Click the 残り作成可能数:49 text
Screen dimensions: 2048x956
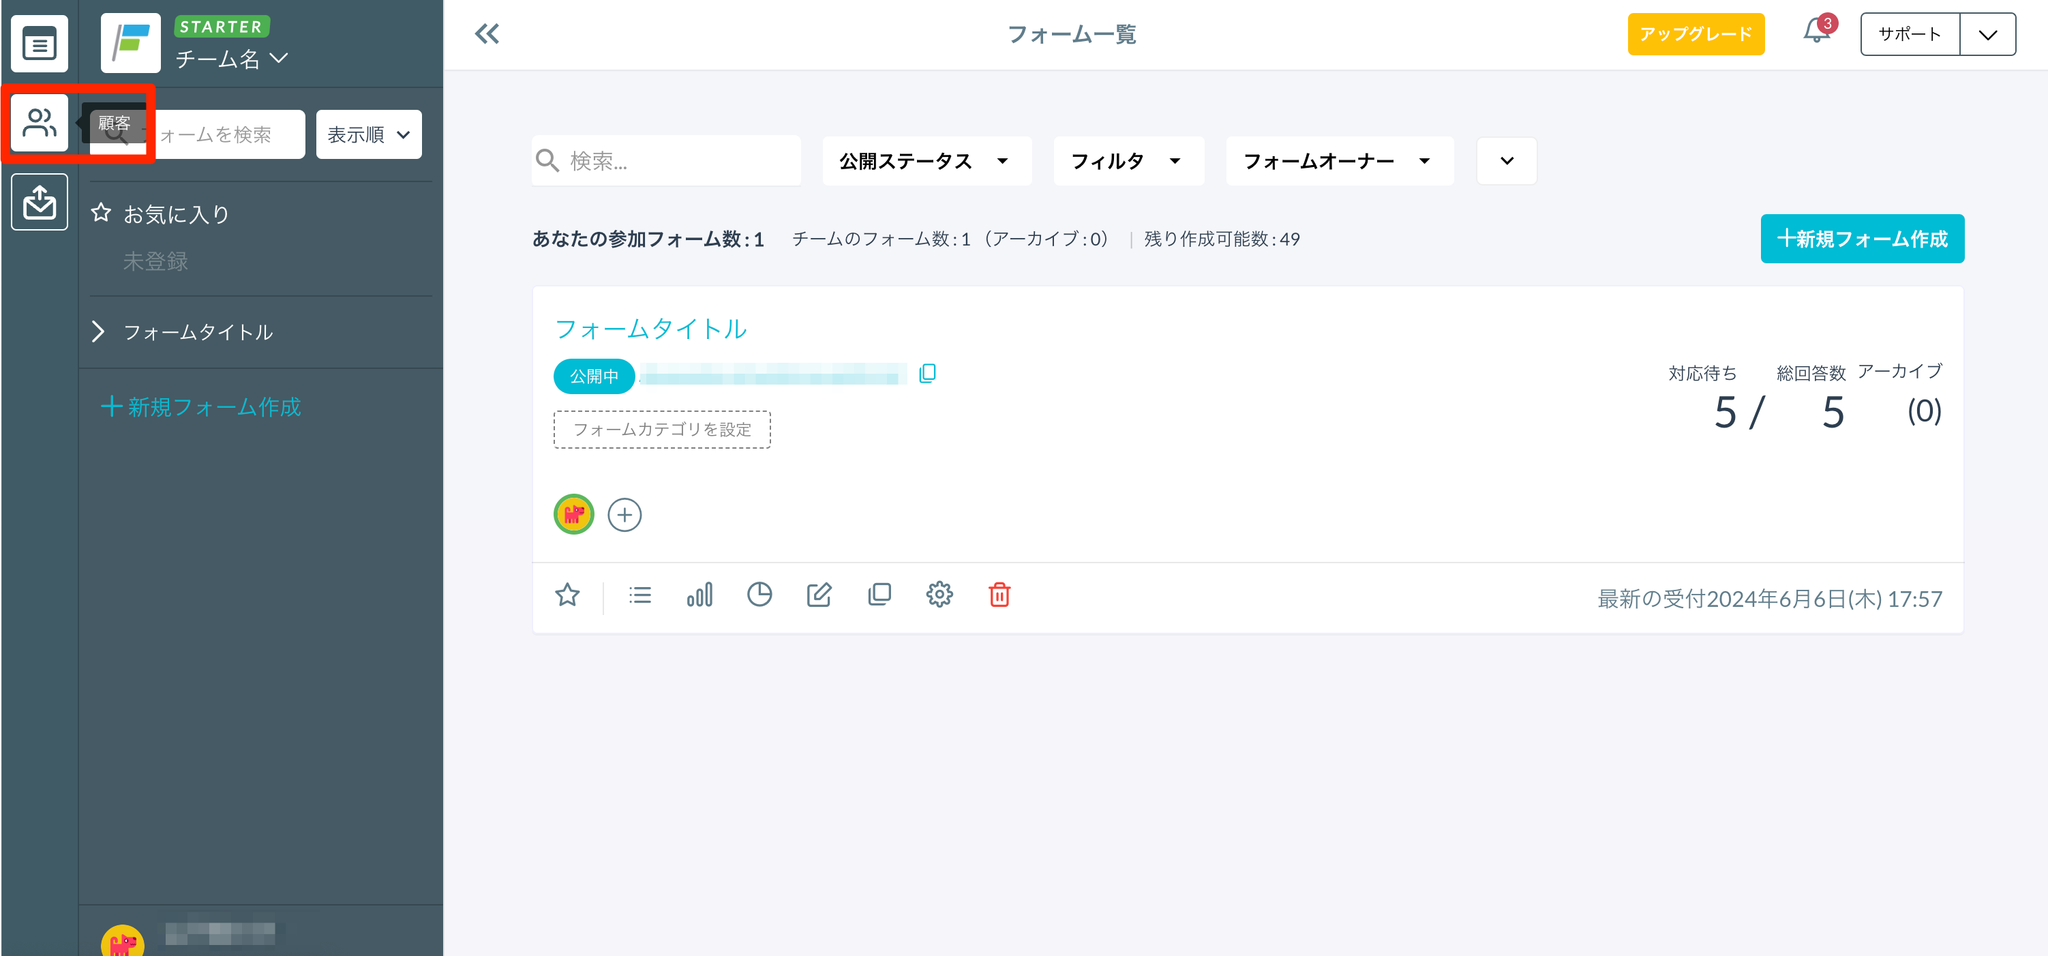pyautogui.click(x=1222, y=239)
